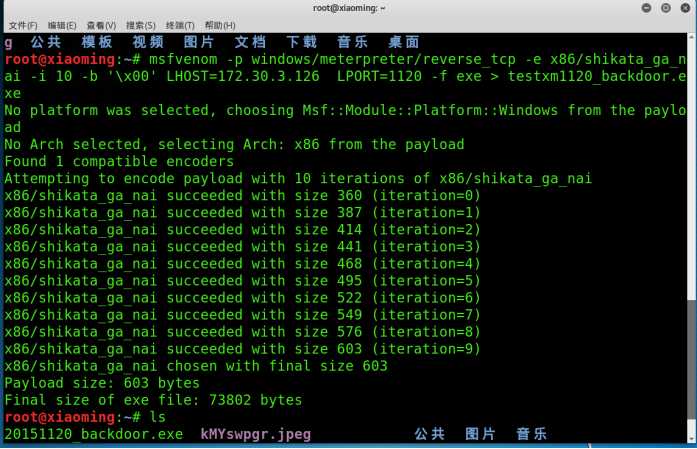Click the 'No Arch selected' output line
This screenshot has height=449, width=697.
click(234, 144)
